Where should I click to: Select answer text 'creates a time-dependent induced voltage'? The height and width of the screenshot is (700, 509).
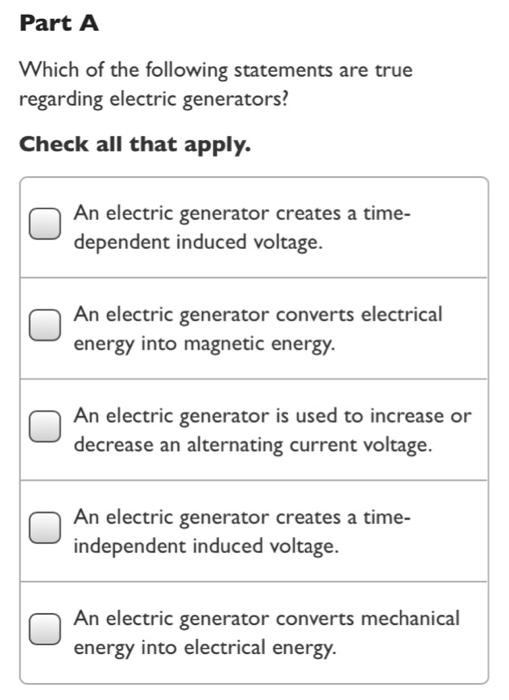[242, 227]
